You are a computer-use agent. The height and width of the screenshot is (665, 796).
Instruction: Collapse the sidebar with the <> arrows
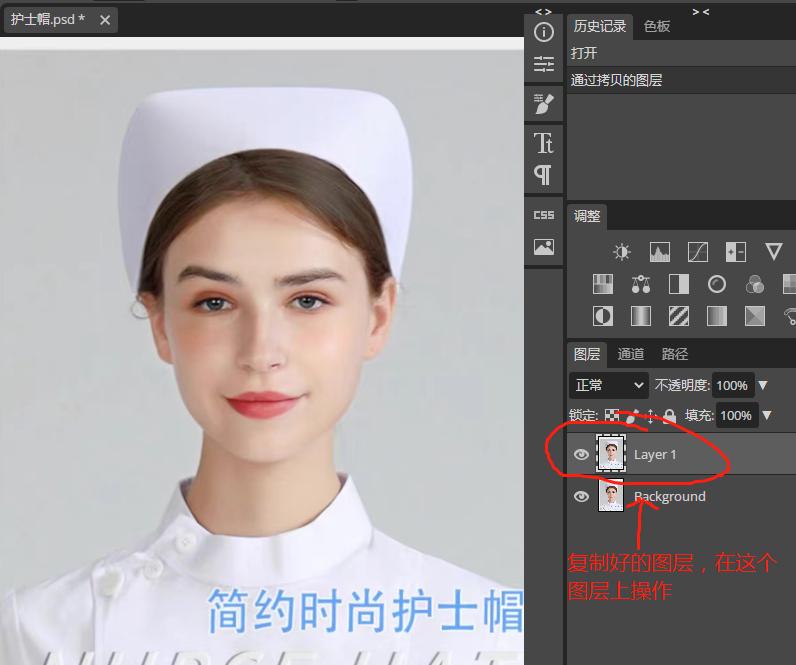[543, 12]
